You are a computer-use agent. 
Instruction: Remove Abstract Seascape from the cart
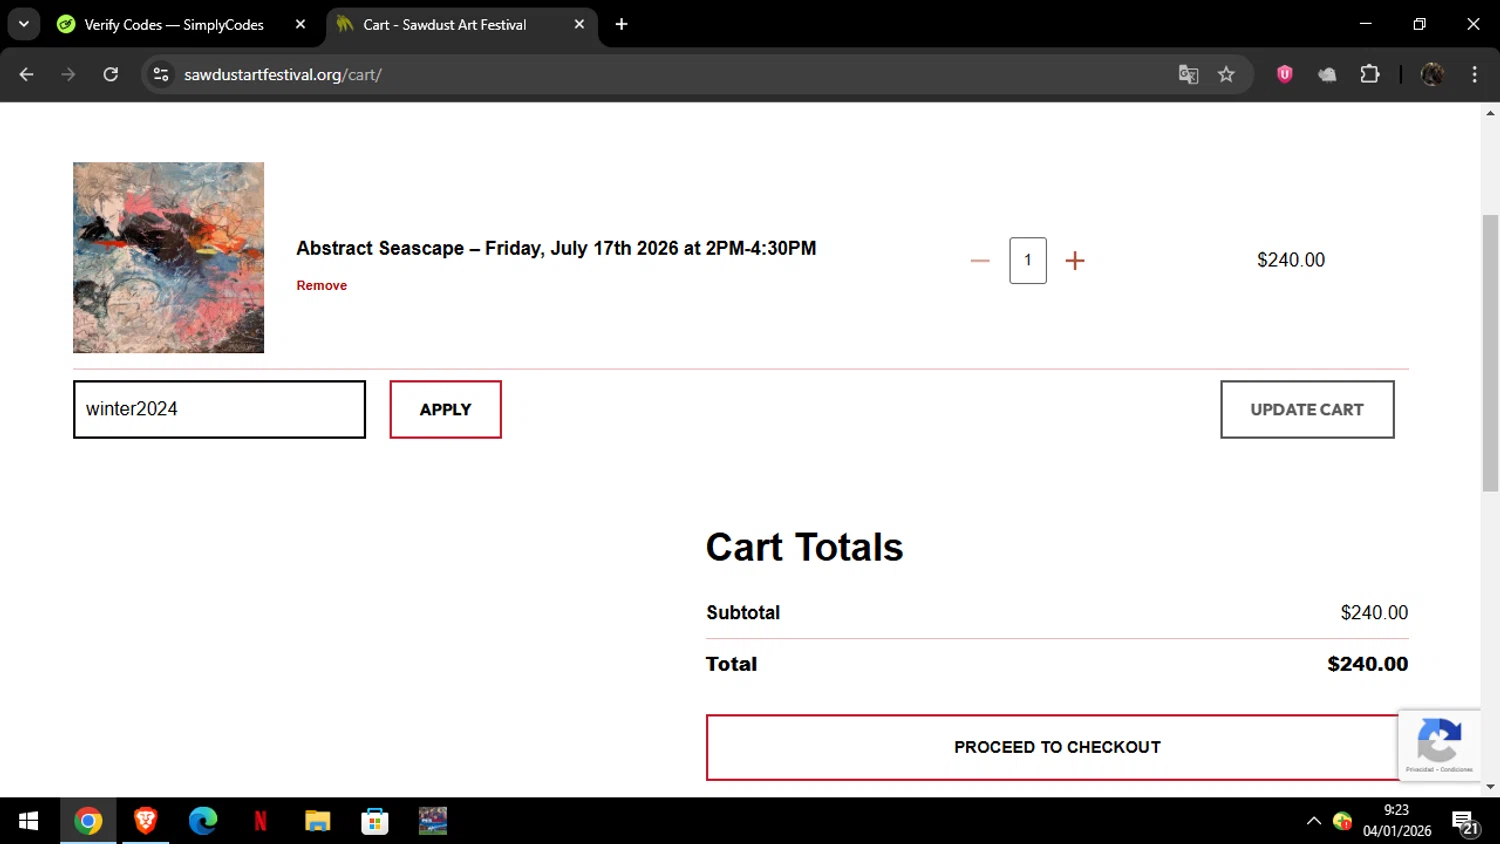tap(322, 285)
